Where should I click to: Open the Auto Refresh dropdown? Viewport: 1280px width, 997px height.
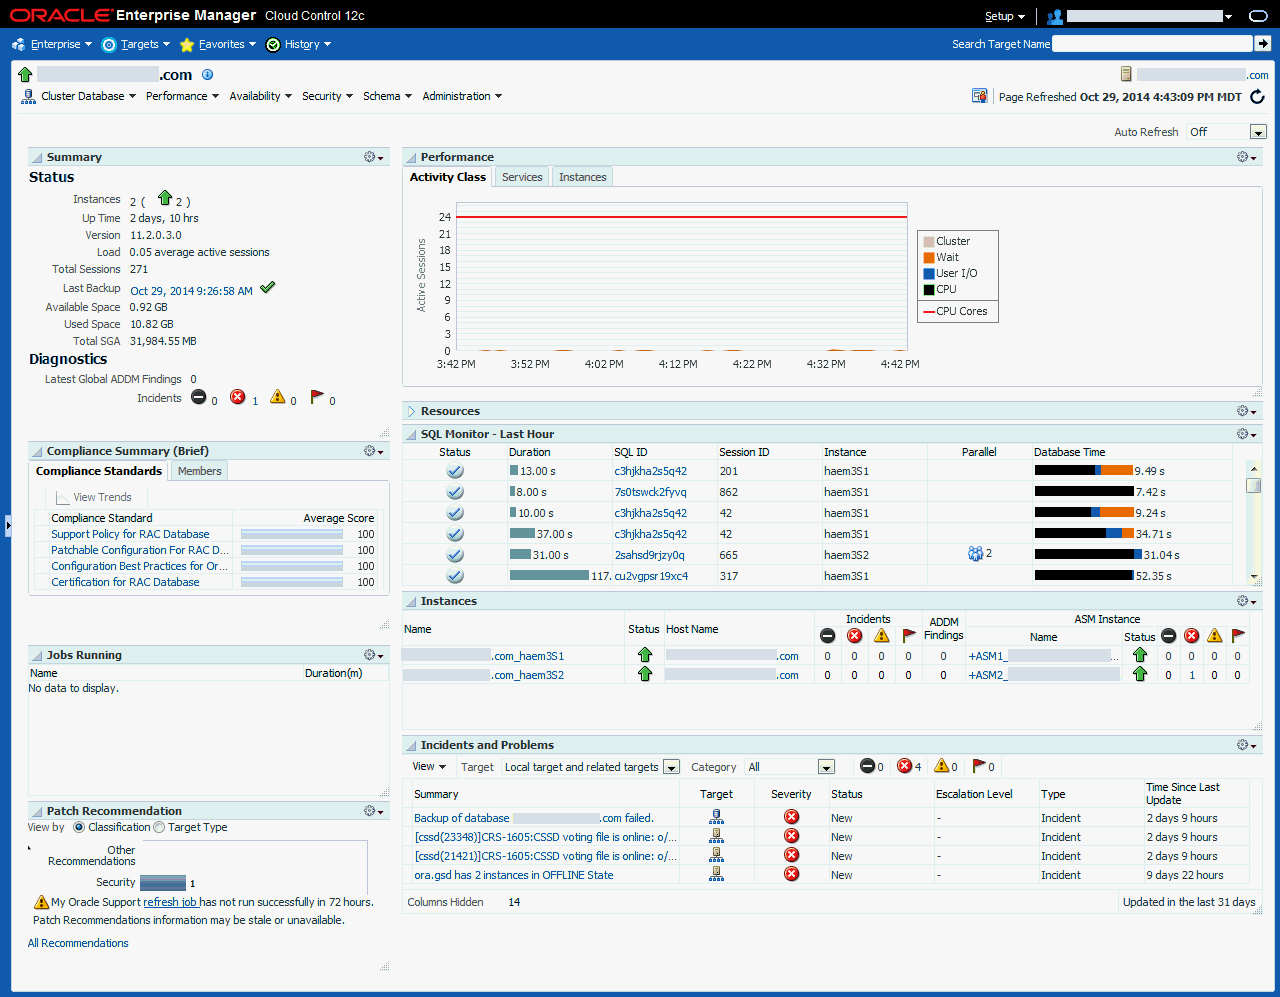tap(1258, 132)
